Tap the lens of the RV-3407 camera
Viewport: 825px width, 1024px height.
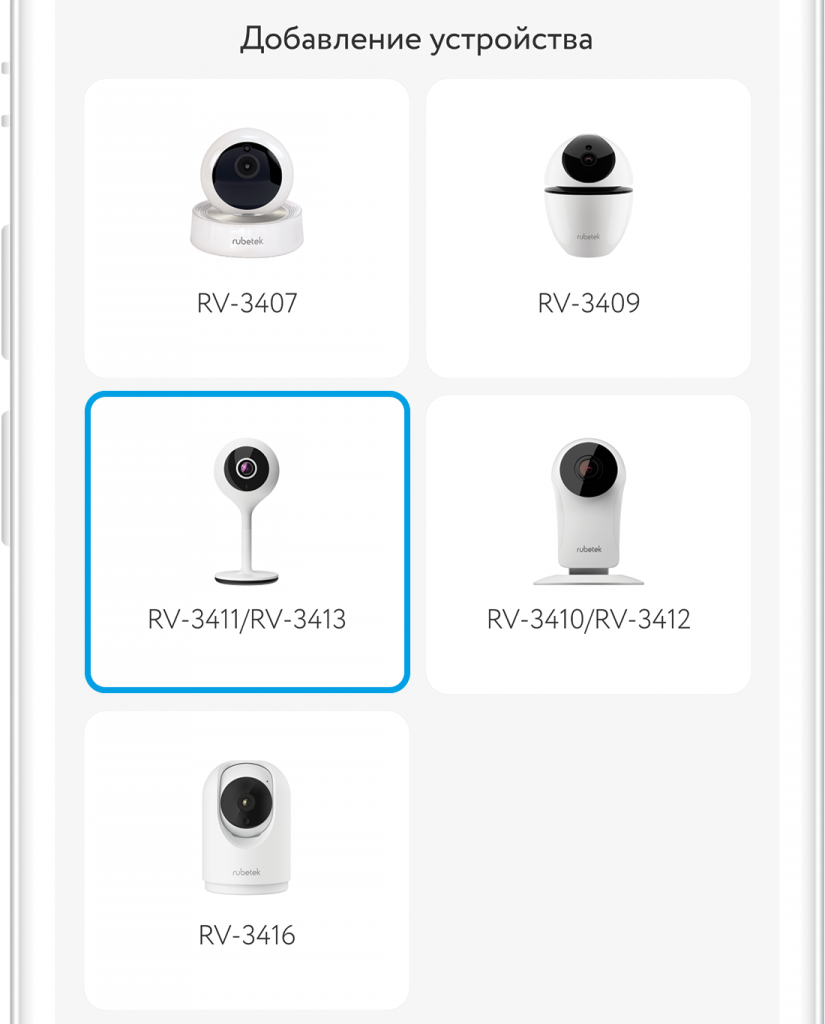tap(247, 167)
